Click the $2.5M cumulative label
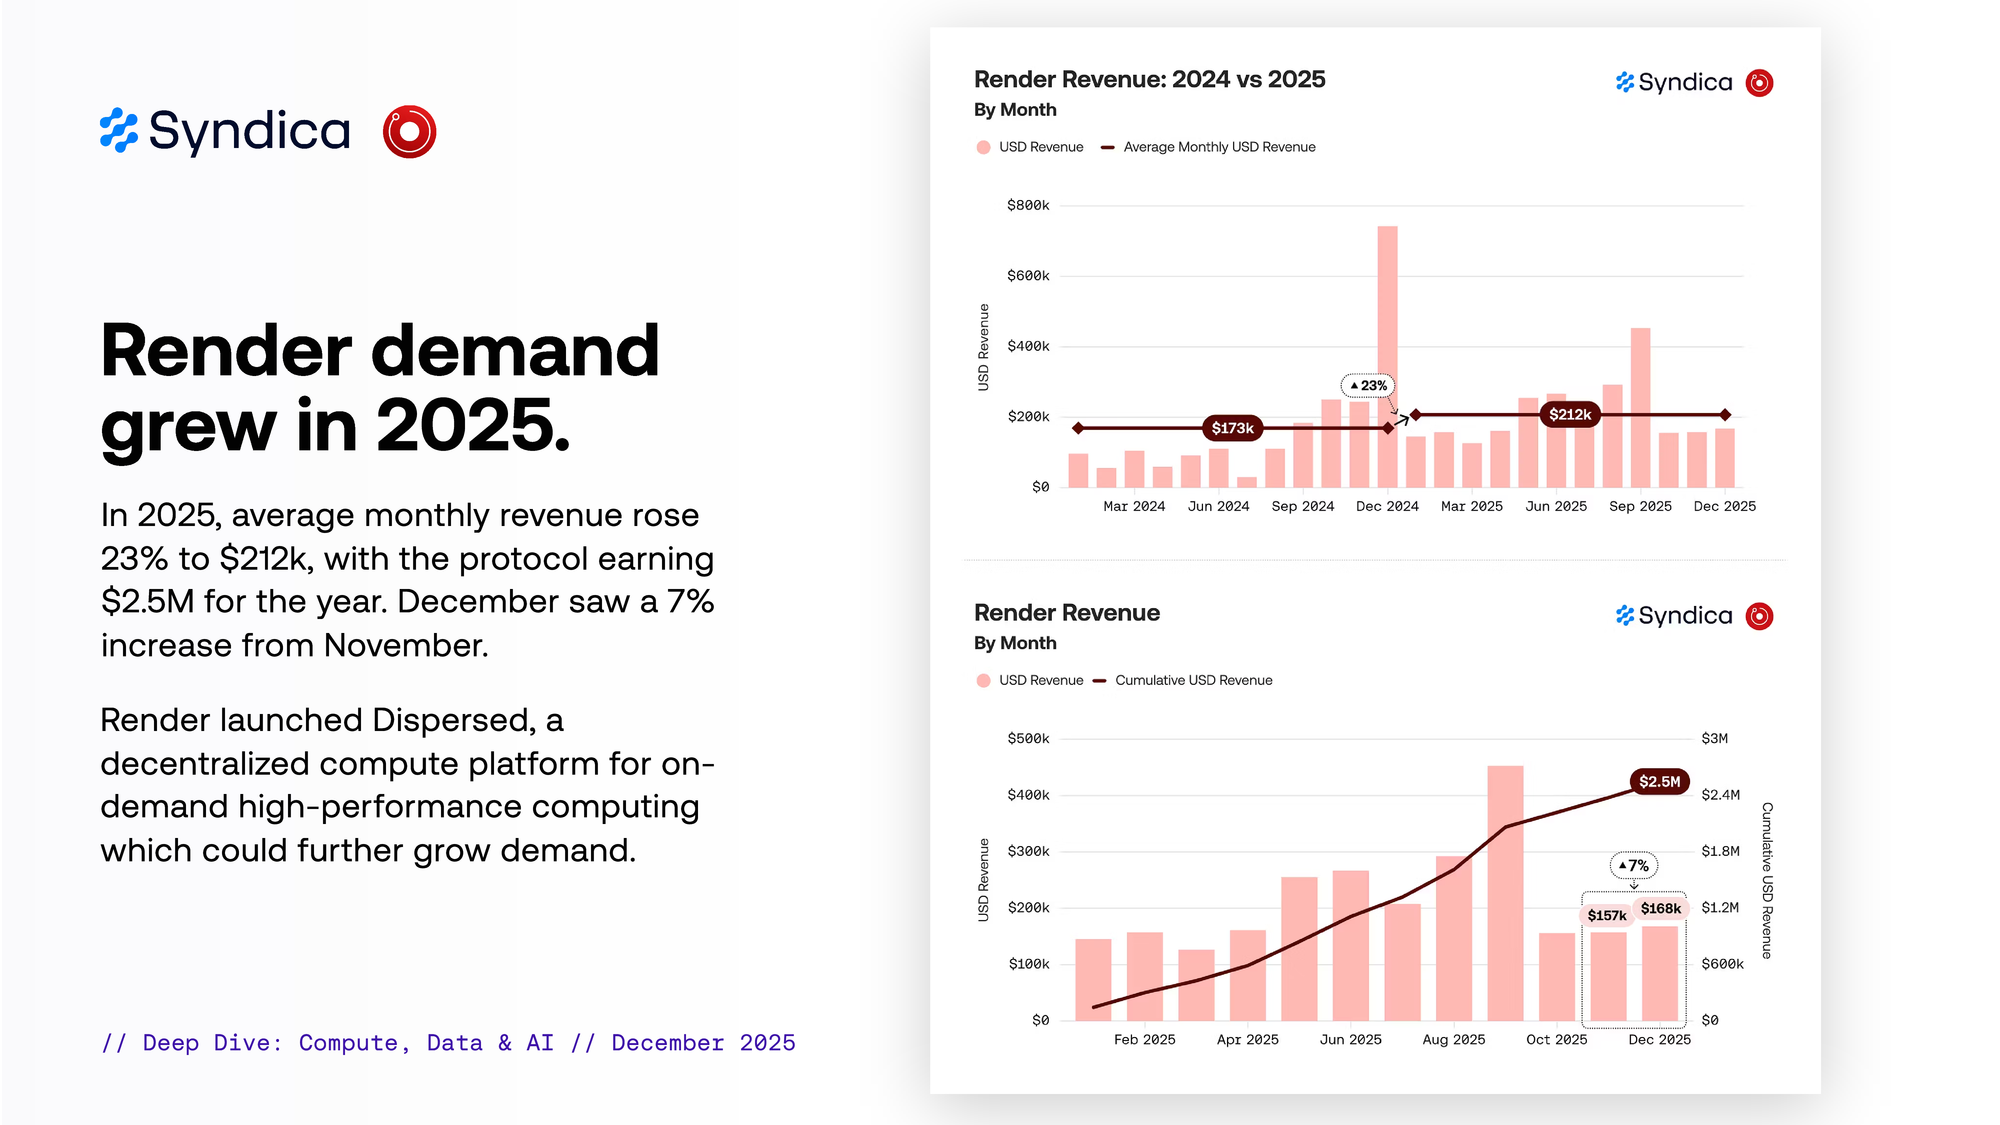Image resolution: width=2000 pixels, height=1125 pixels. click(1659, 781)
